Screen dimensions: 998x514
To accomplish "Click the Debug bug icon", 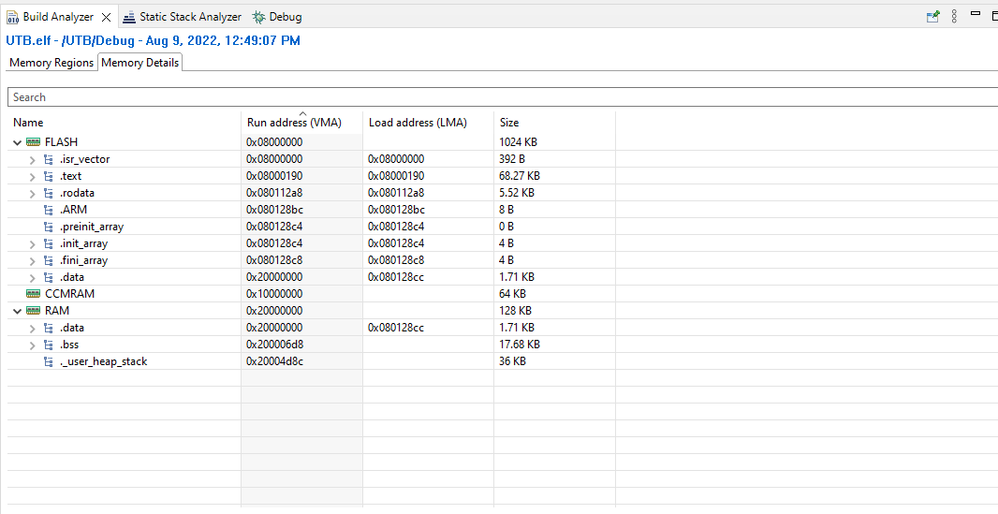I will tap(259, 17).
